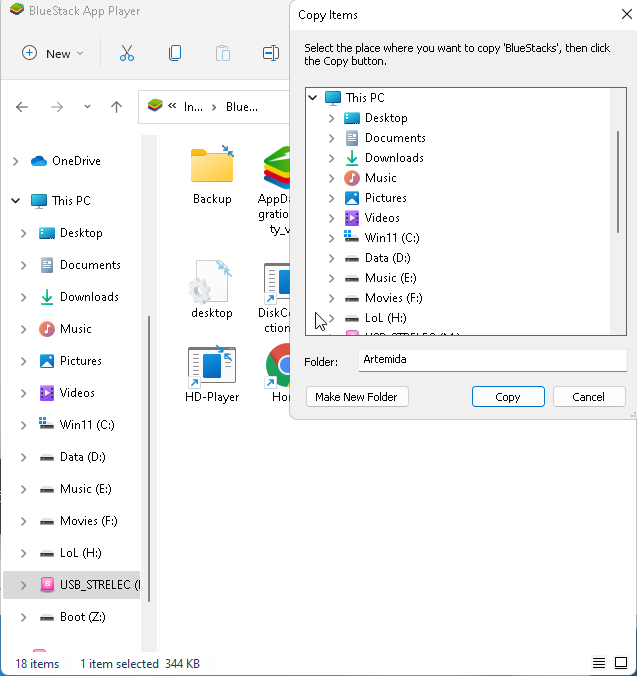Select Pictures in Copy Items tree

(x=375, y=198)
